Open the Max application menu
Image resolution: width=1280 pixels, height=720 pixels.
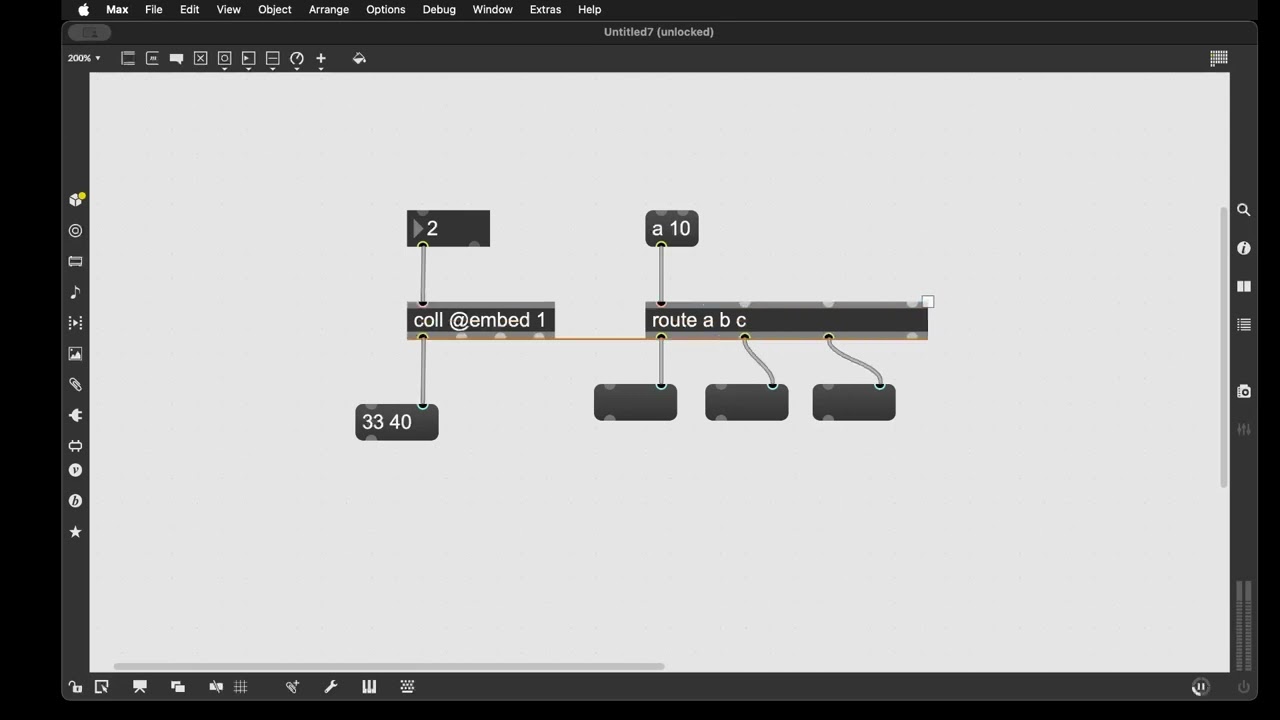(117, 9)
